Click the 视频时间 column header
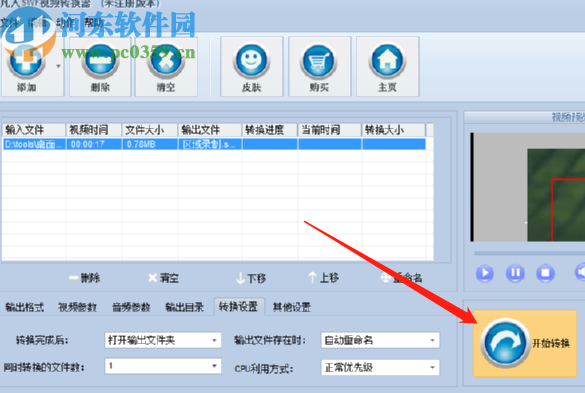Image resolution: width=585 pixels, height=393 pixels. (94, 130)
